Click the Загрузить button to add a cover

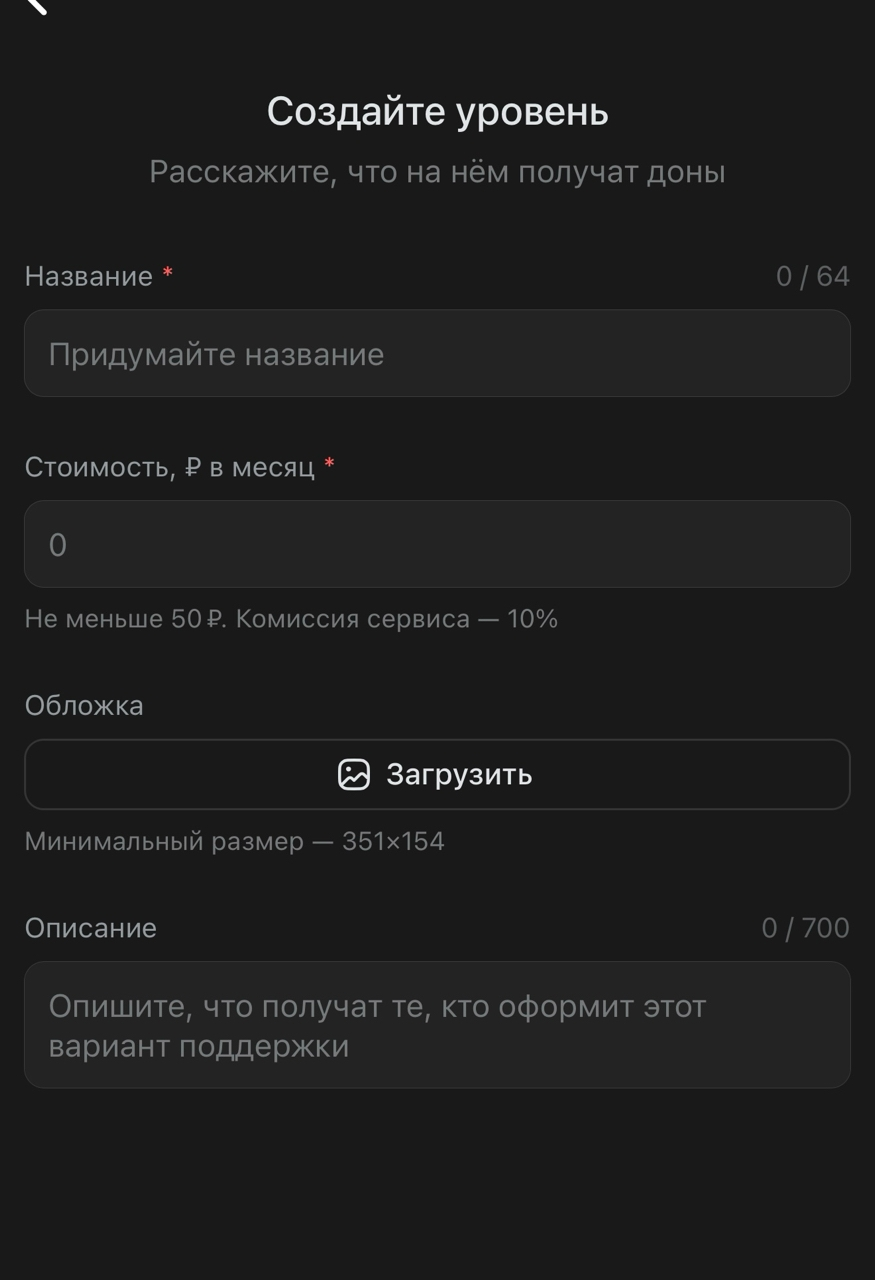coord(437,774)
